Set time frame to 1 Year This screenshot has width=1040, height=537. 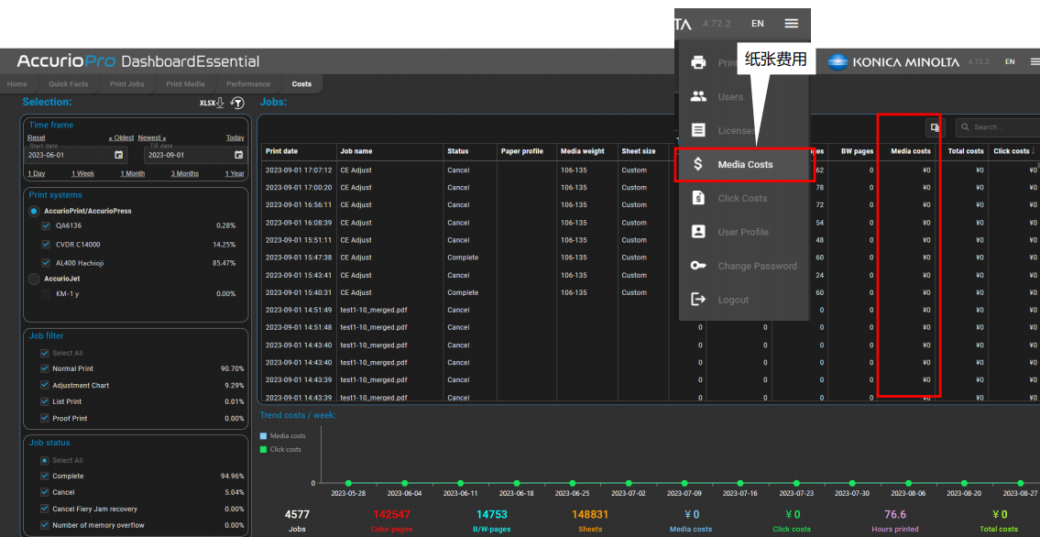234,174
